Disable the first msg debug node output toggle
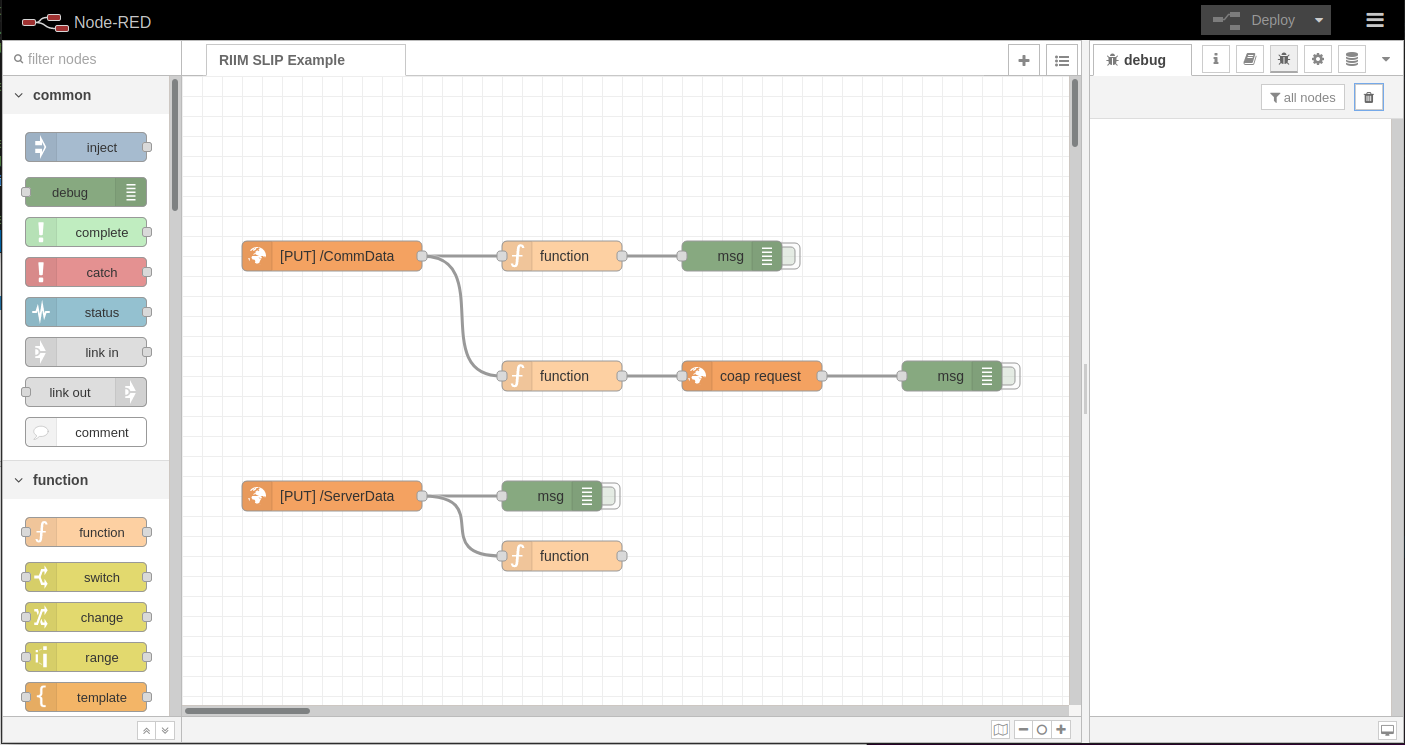The image size is (1405, 745). 787,256
